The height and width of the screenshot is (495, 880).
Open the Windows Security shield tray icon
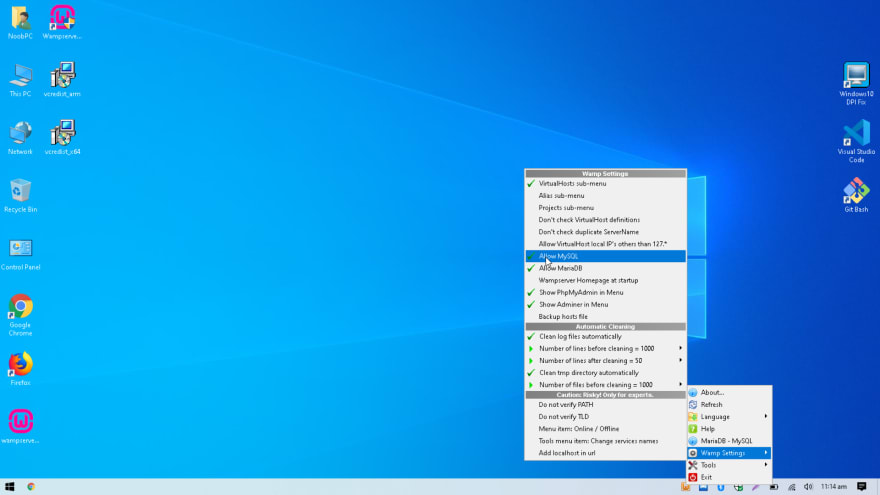click(x=739, y=487)
